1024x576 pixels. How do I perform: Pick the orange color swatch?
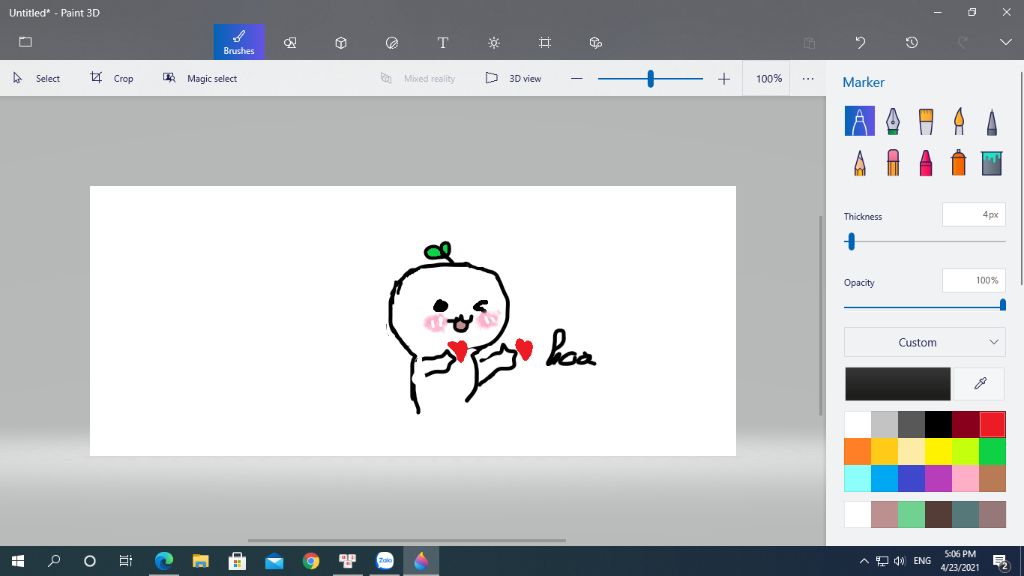(x=857, y=452)
